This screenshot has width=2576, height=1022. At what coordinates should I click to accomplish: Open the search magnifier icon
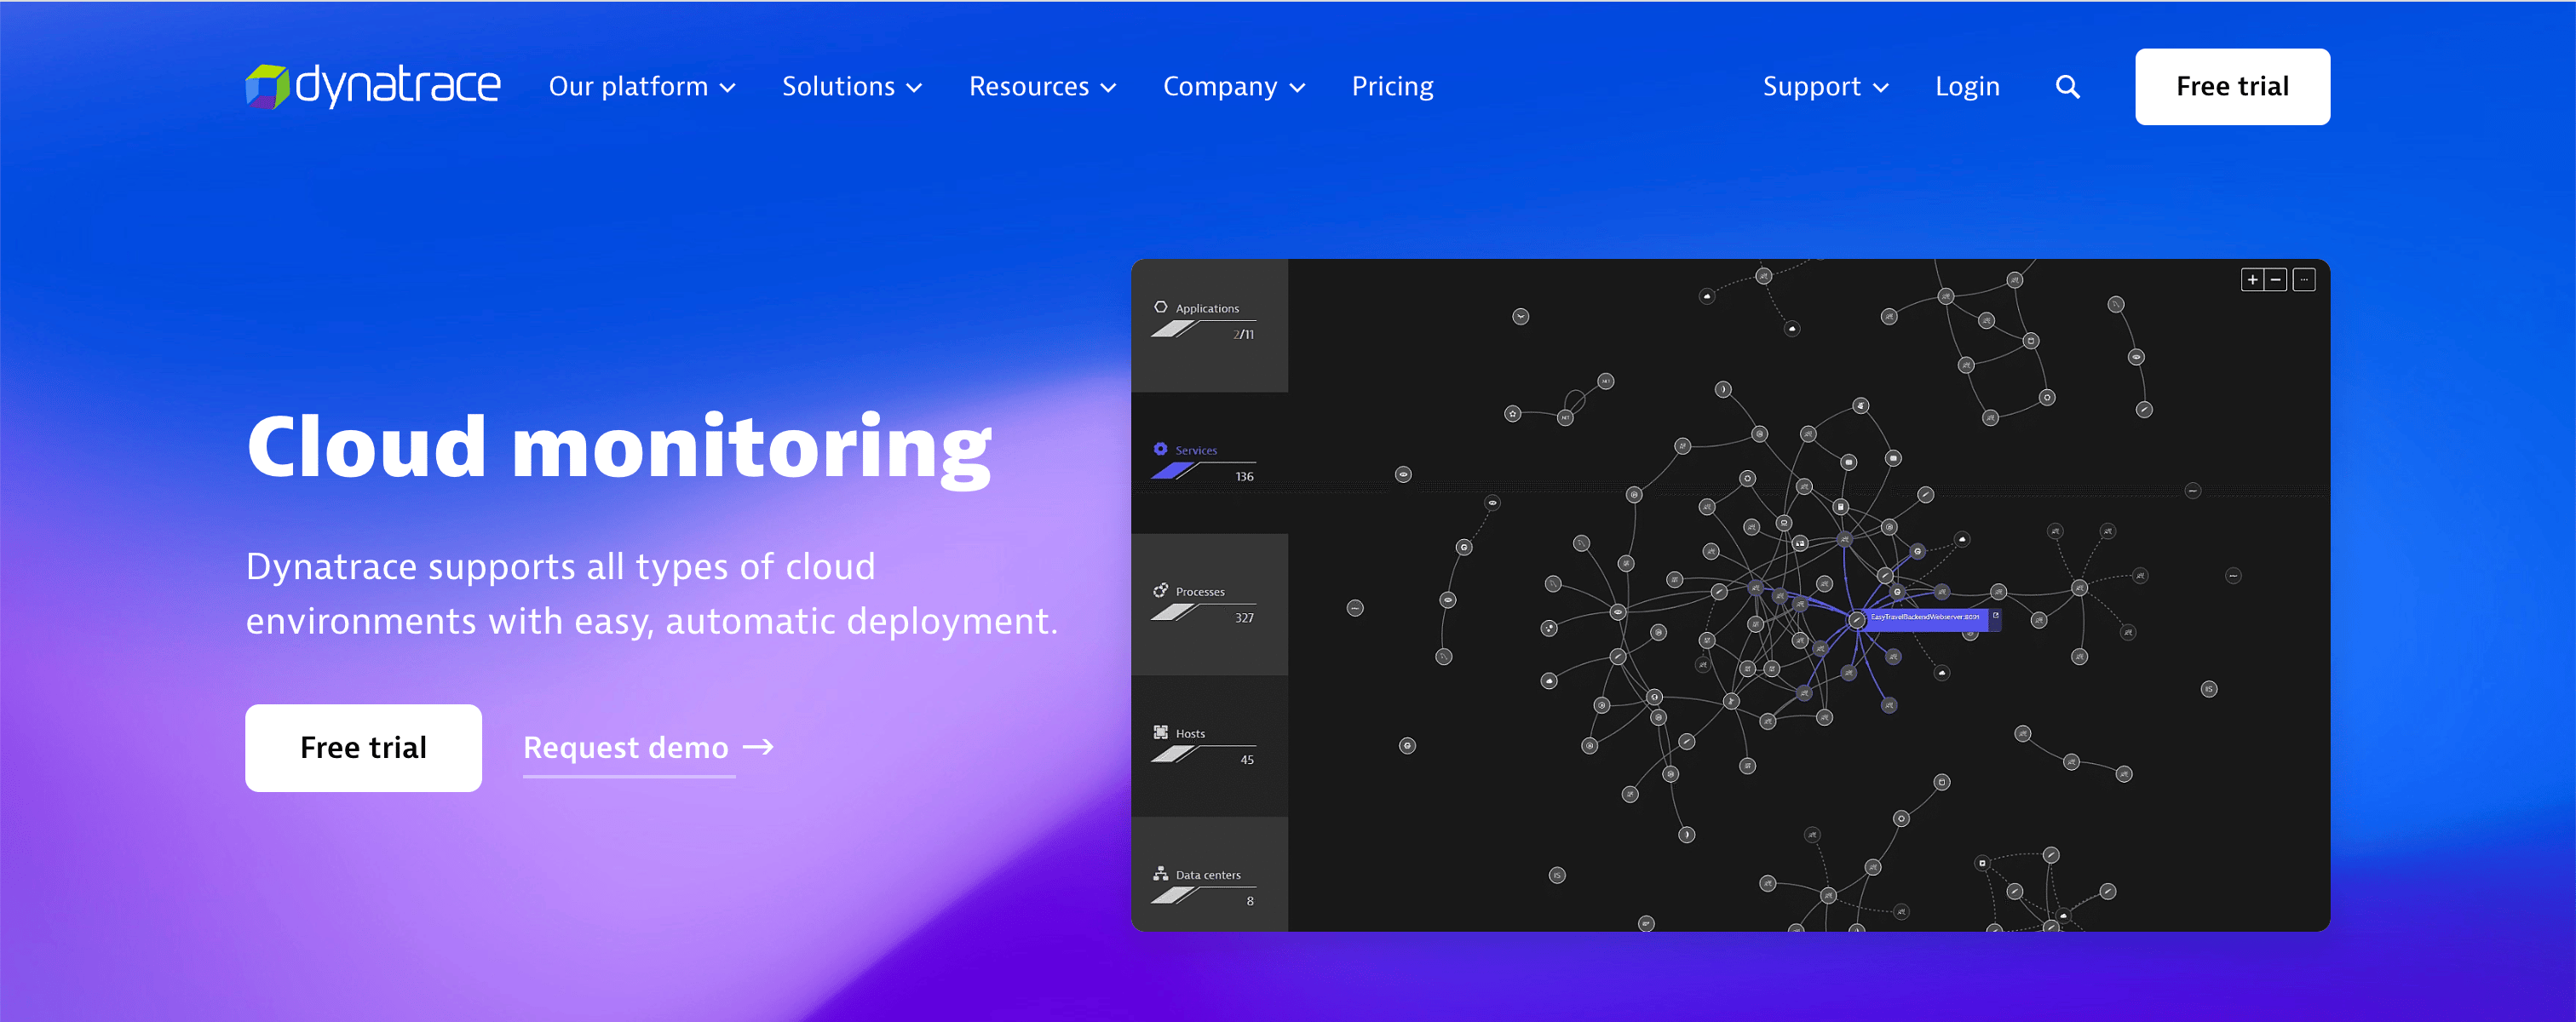tap(2067, 87)
